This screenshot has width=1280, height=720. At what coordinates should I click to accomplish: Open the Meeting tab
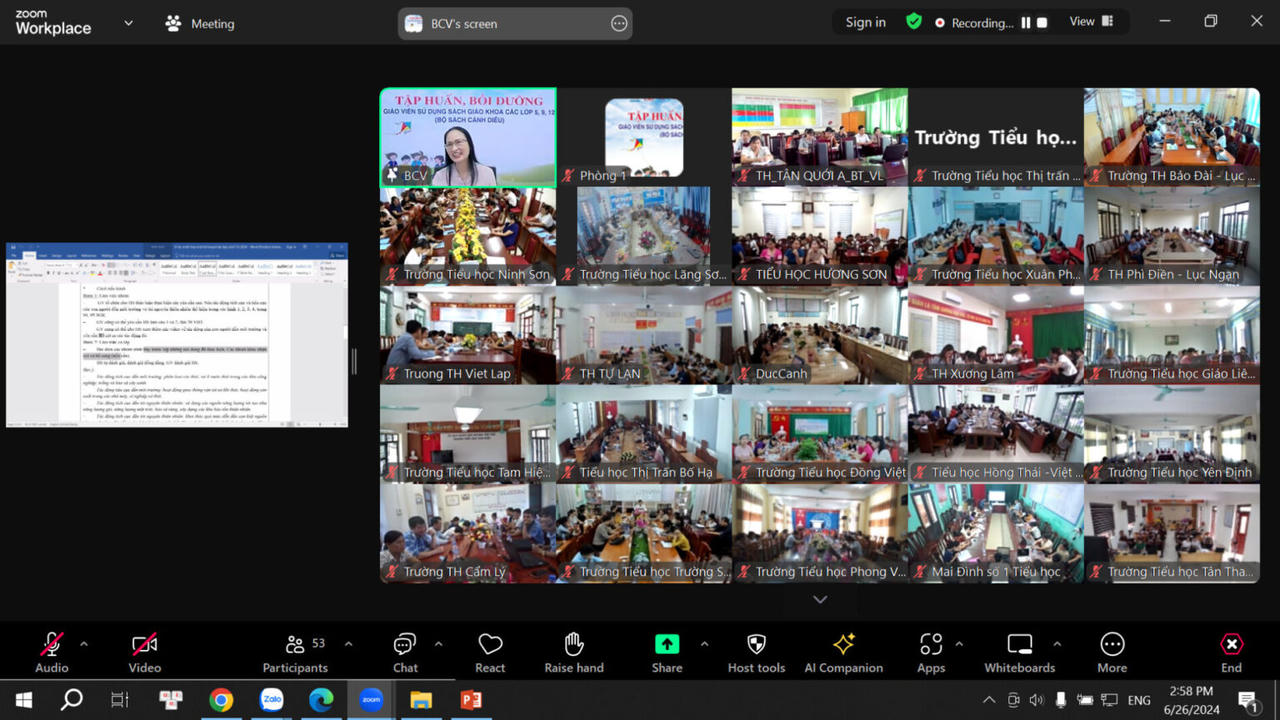coord(201,24)
